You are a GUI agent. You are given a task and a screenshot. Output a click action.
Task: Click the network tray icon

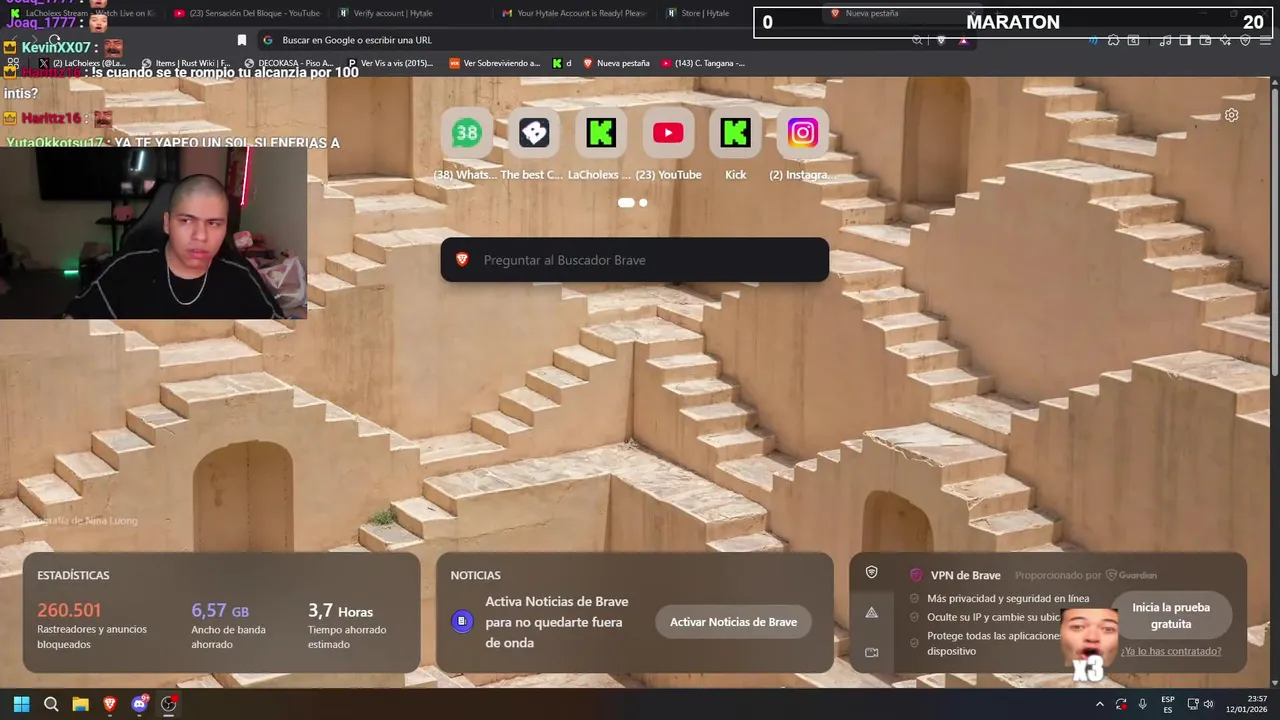(x=1194, y=704)
